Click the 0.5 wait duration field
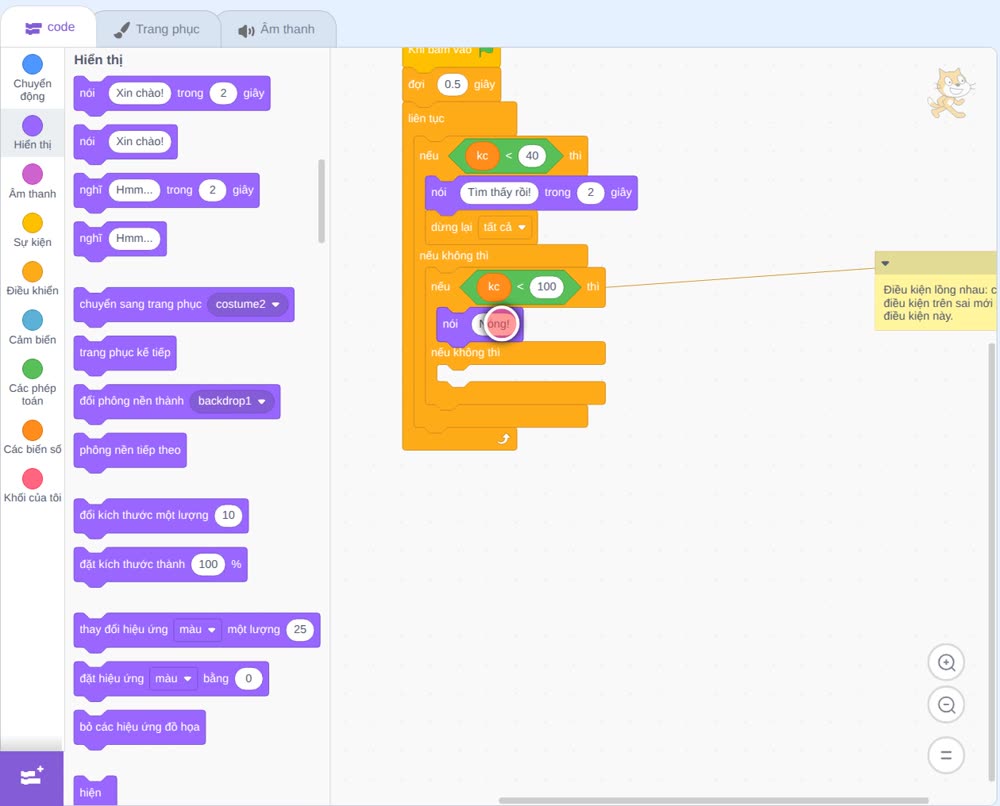The height and width of the screenshot is (806, 1000). point(452,84)
